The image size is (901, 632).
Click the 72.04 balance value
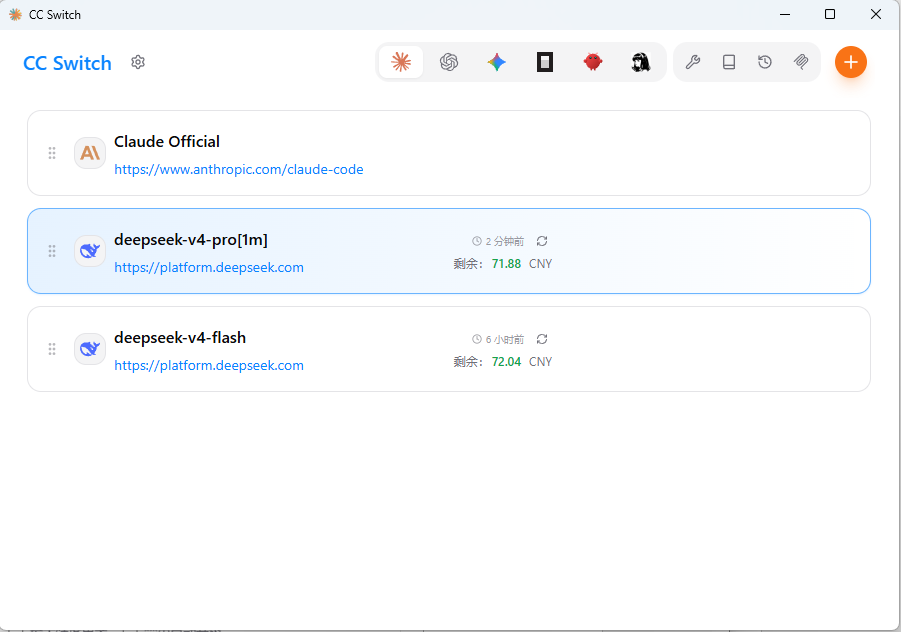click(506, 362)
